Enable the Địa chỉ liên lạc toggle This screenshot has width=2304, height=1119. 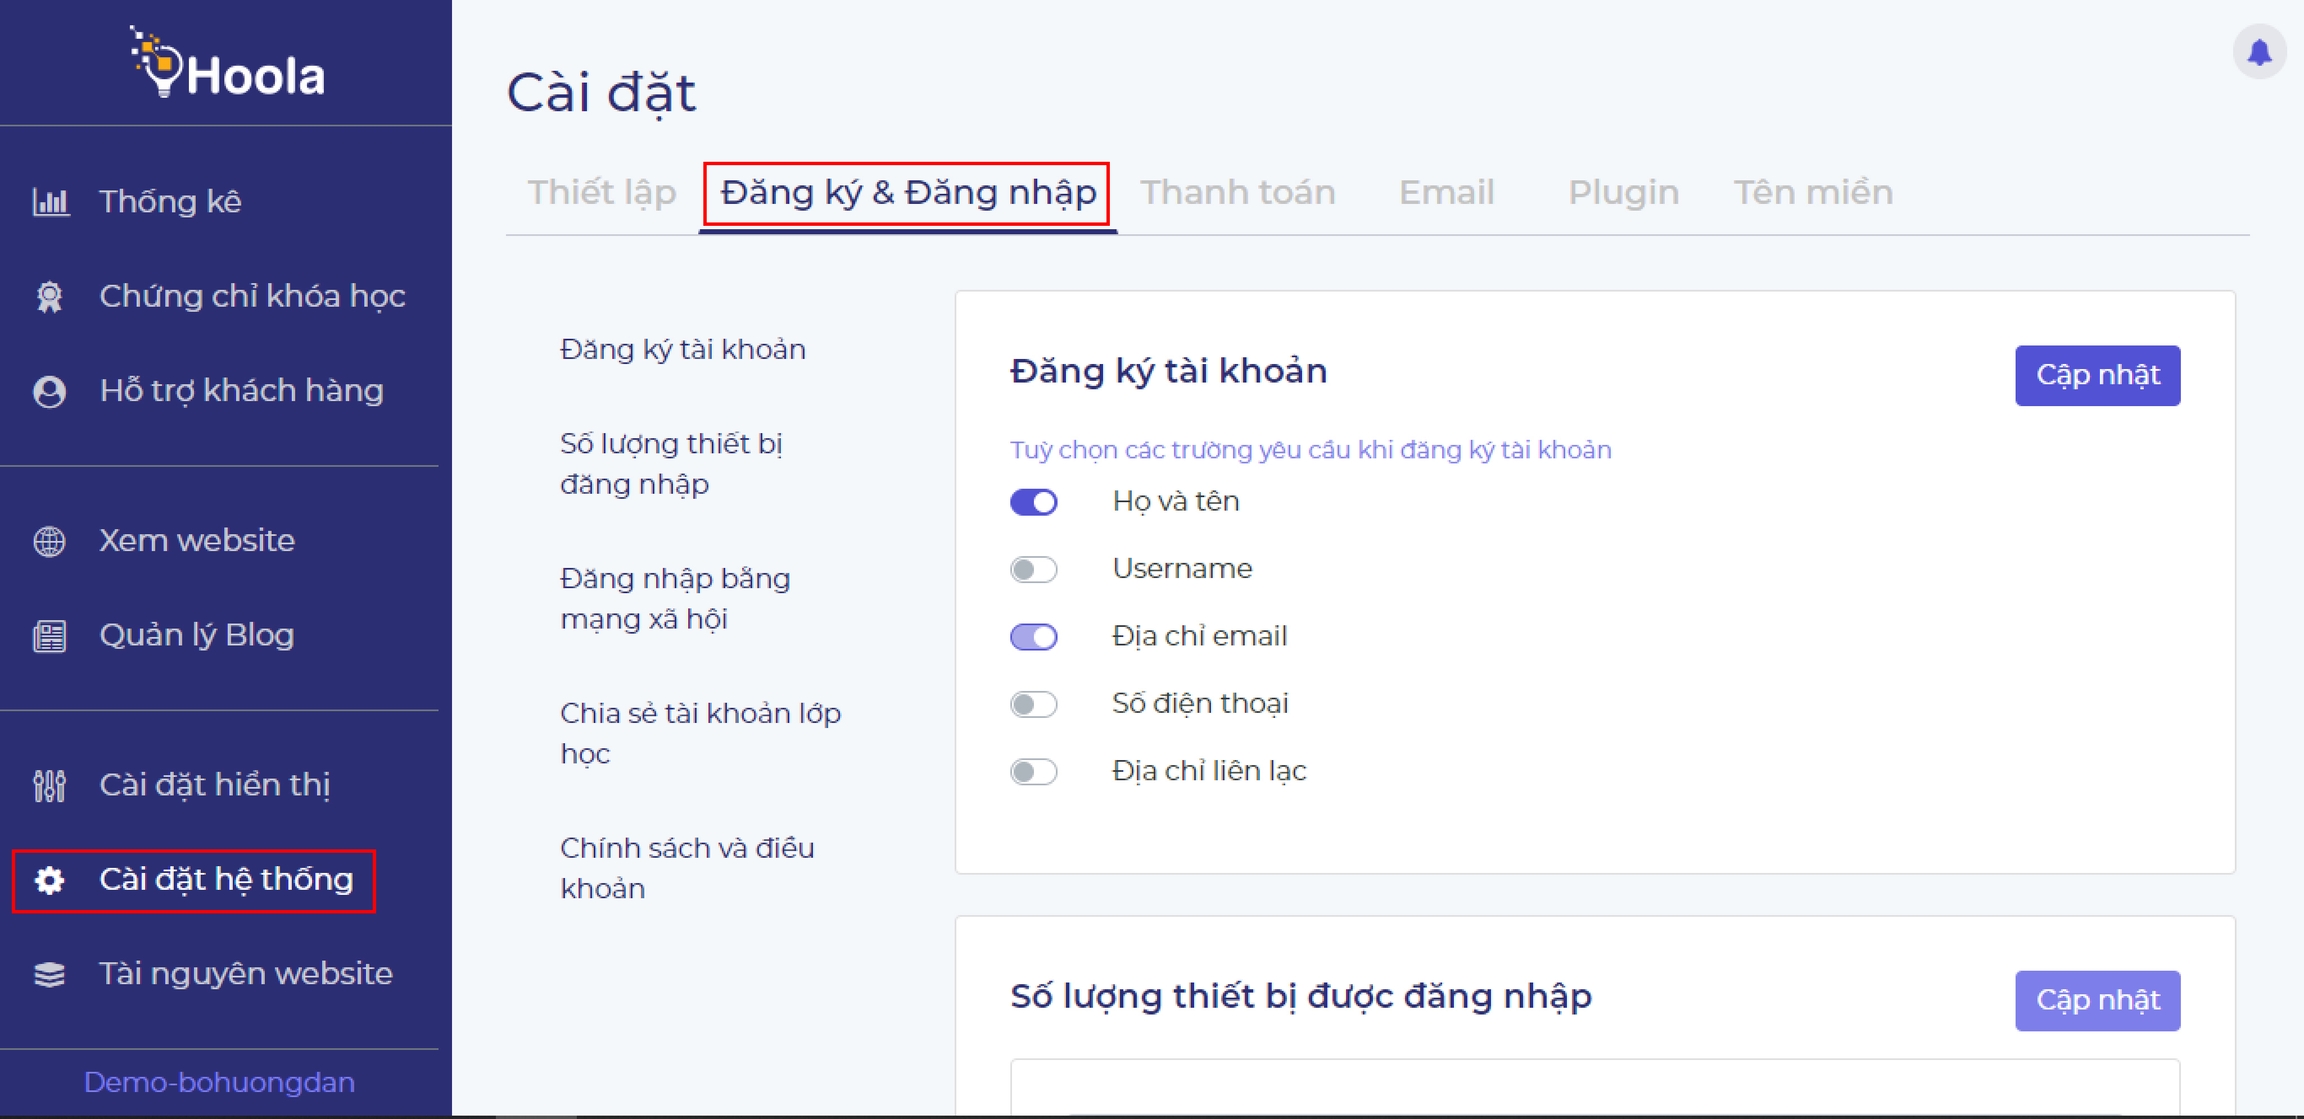[x=1033, y=772]
